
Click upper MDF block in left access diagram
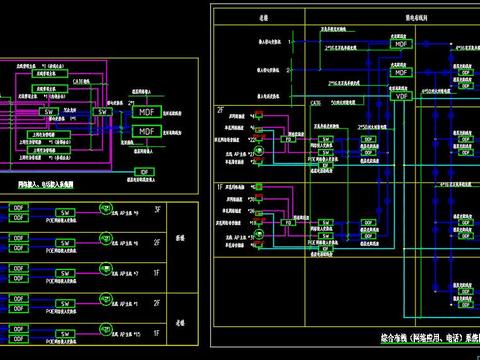tap(147, 112)
